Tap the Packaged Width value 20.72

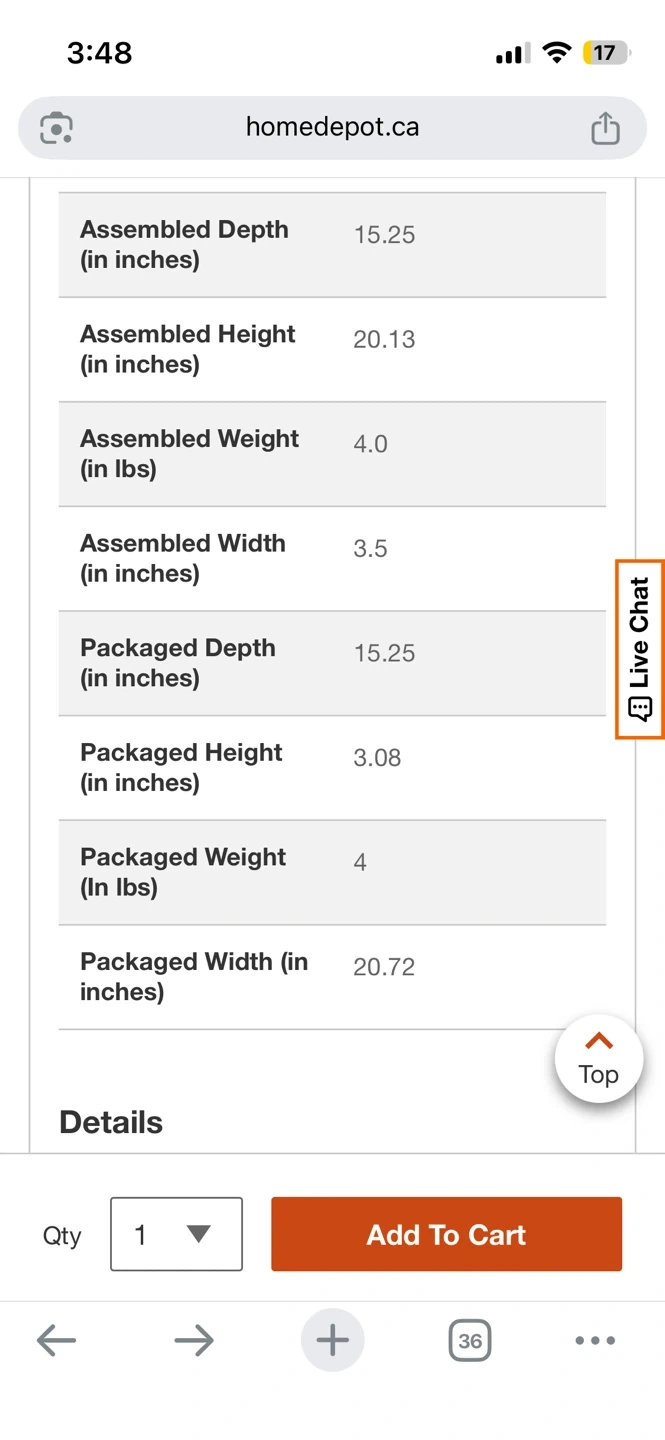pos(384,967)
